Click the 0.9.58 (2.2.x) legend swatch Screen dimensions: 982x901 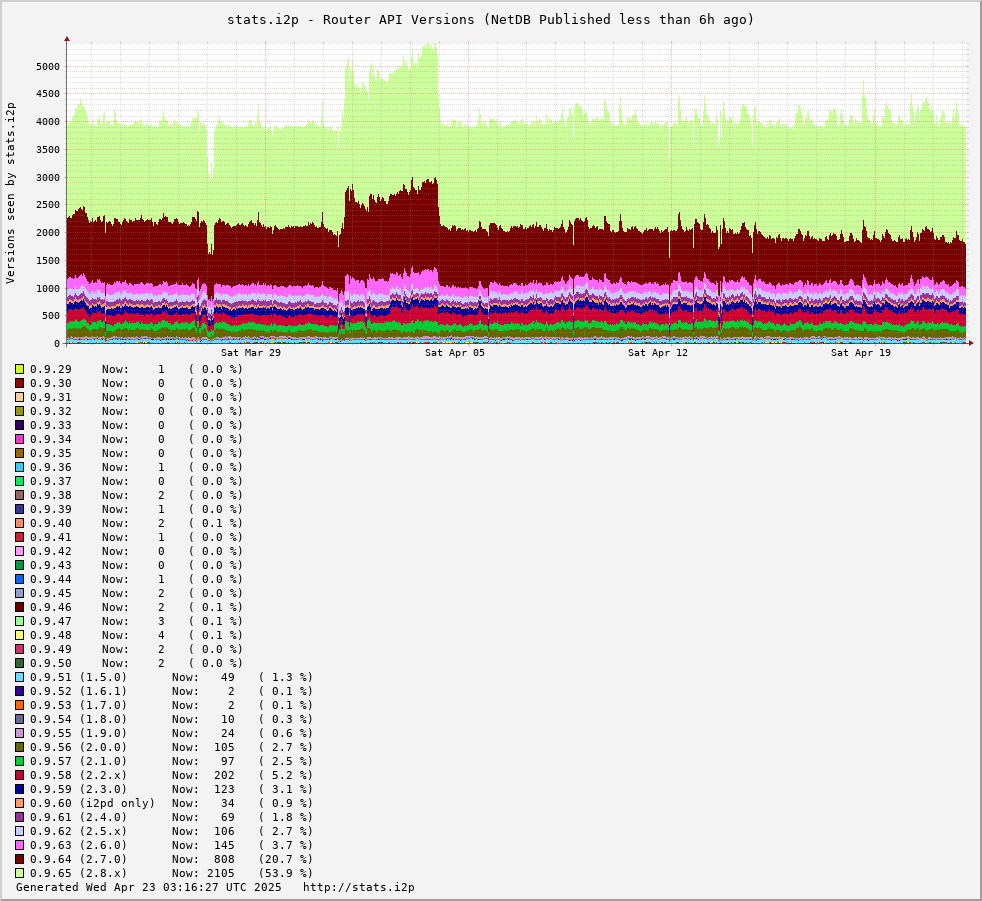coord(19,775)
